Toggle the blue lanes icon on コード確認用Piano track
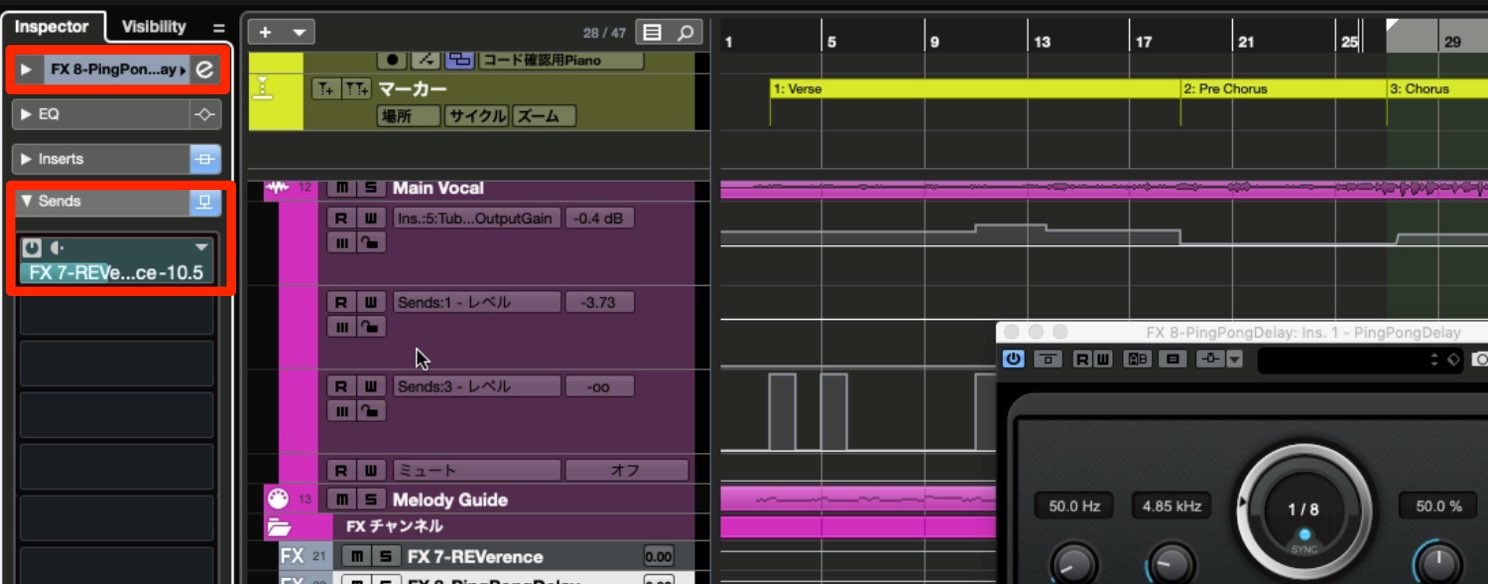The image size is (1488, 584). (460, 60)
